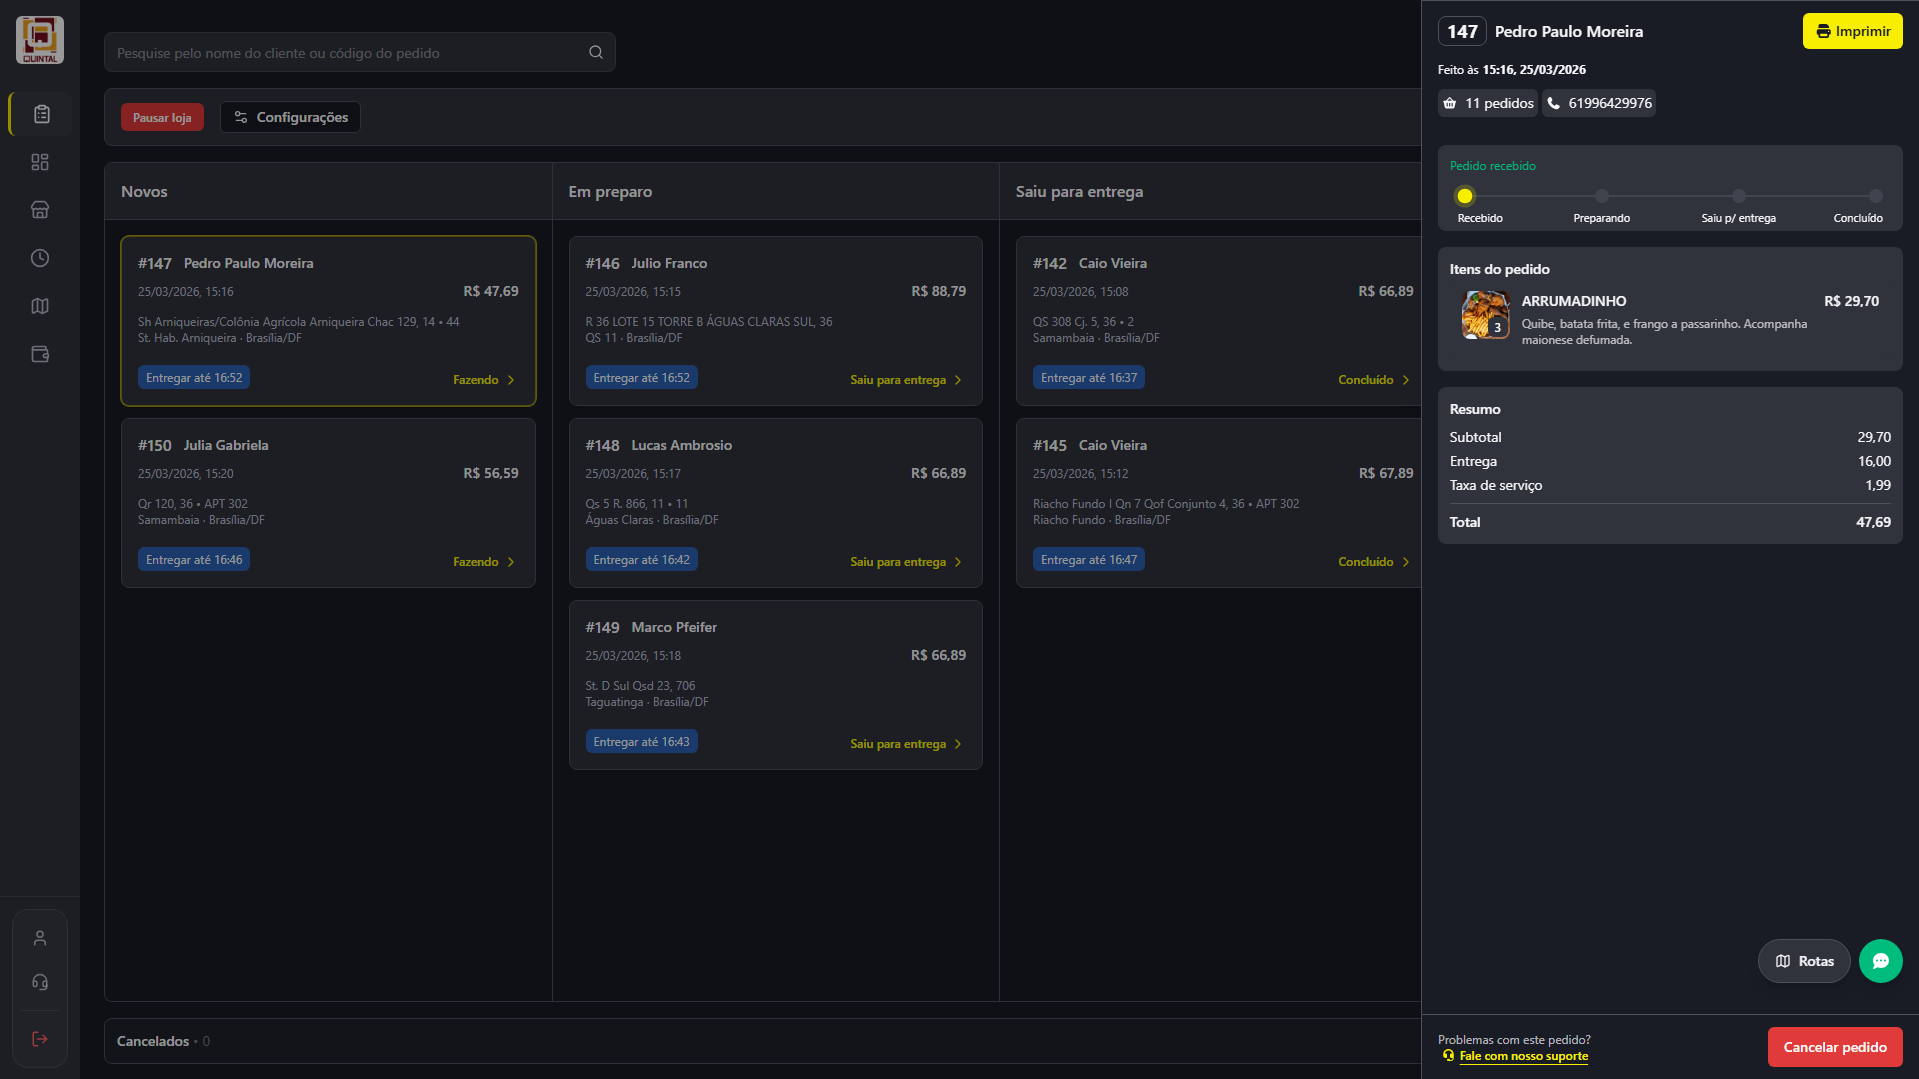The width and height of the screenshot is (1919, 1079).
Task: Move order #146 to Saiu para entrega
Action: pos(905,380)
